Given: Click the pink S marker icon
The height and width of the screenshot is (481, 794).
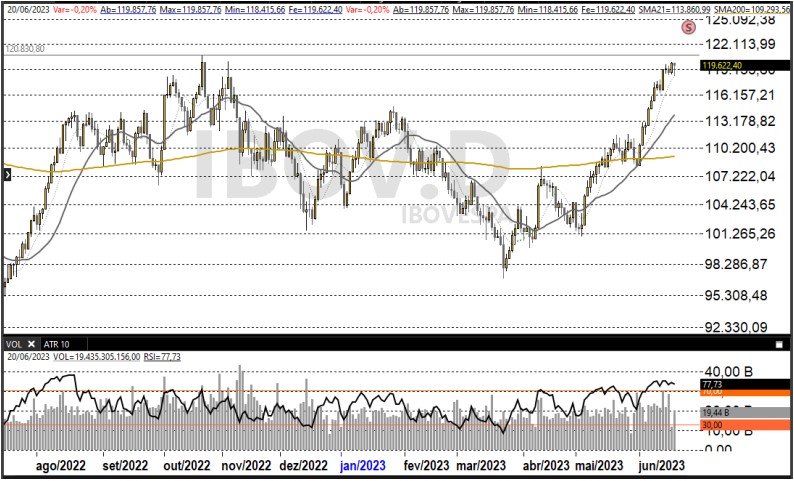Looking at the screenshot, I should (x=688, y=28).
